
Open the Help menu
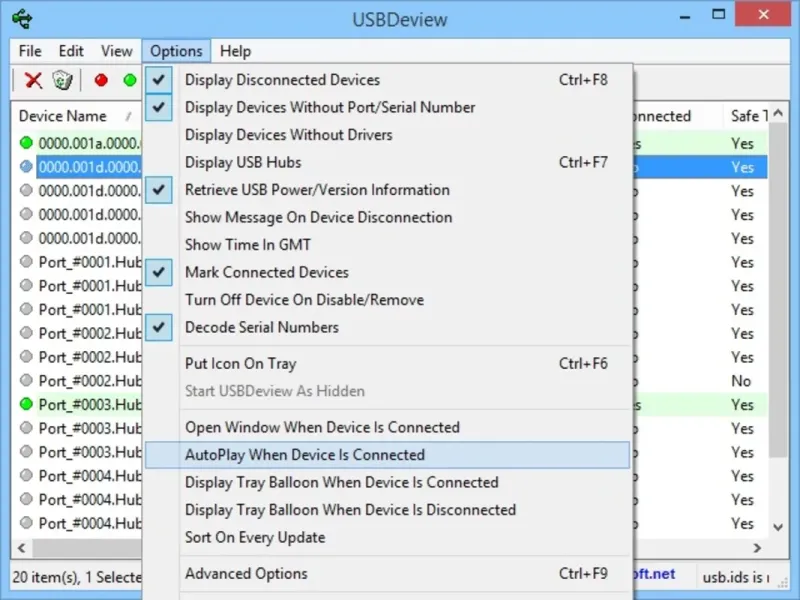pos(235,51)
